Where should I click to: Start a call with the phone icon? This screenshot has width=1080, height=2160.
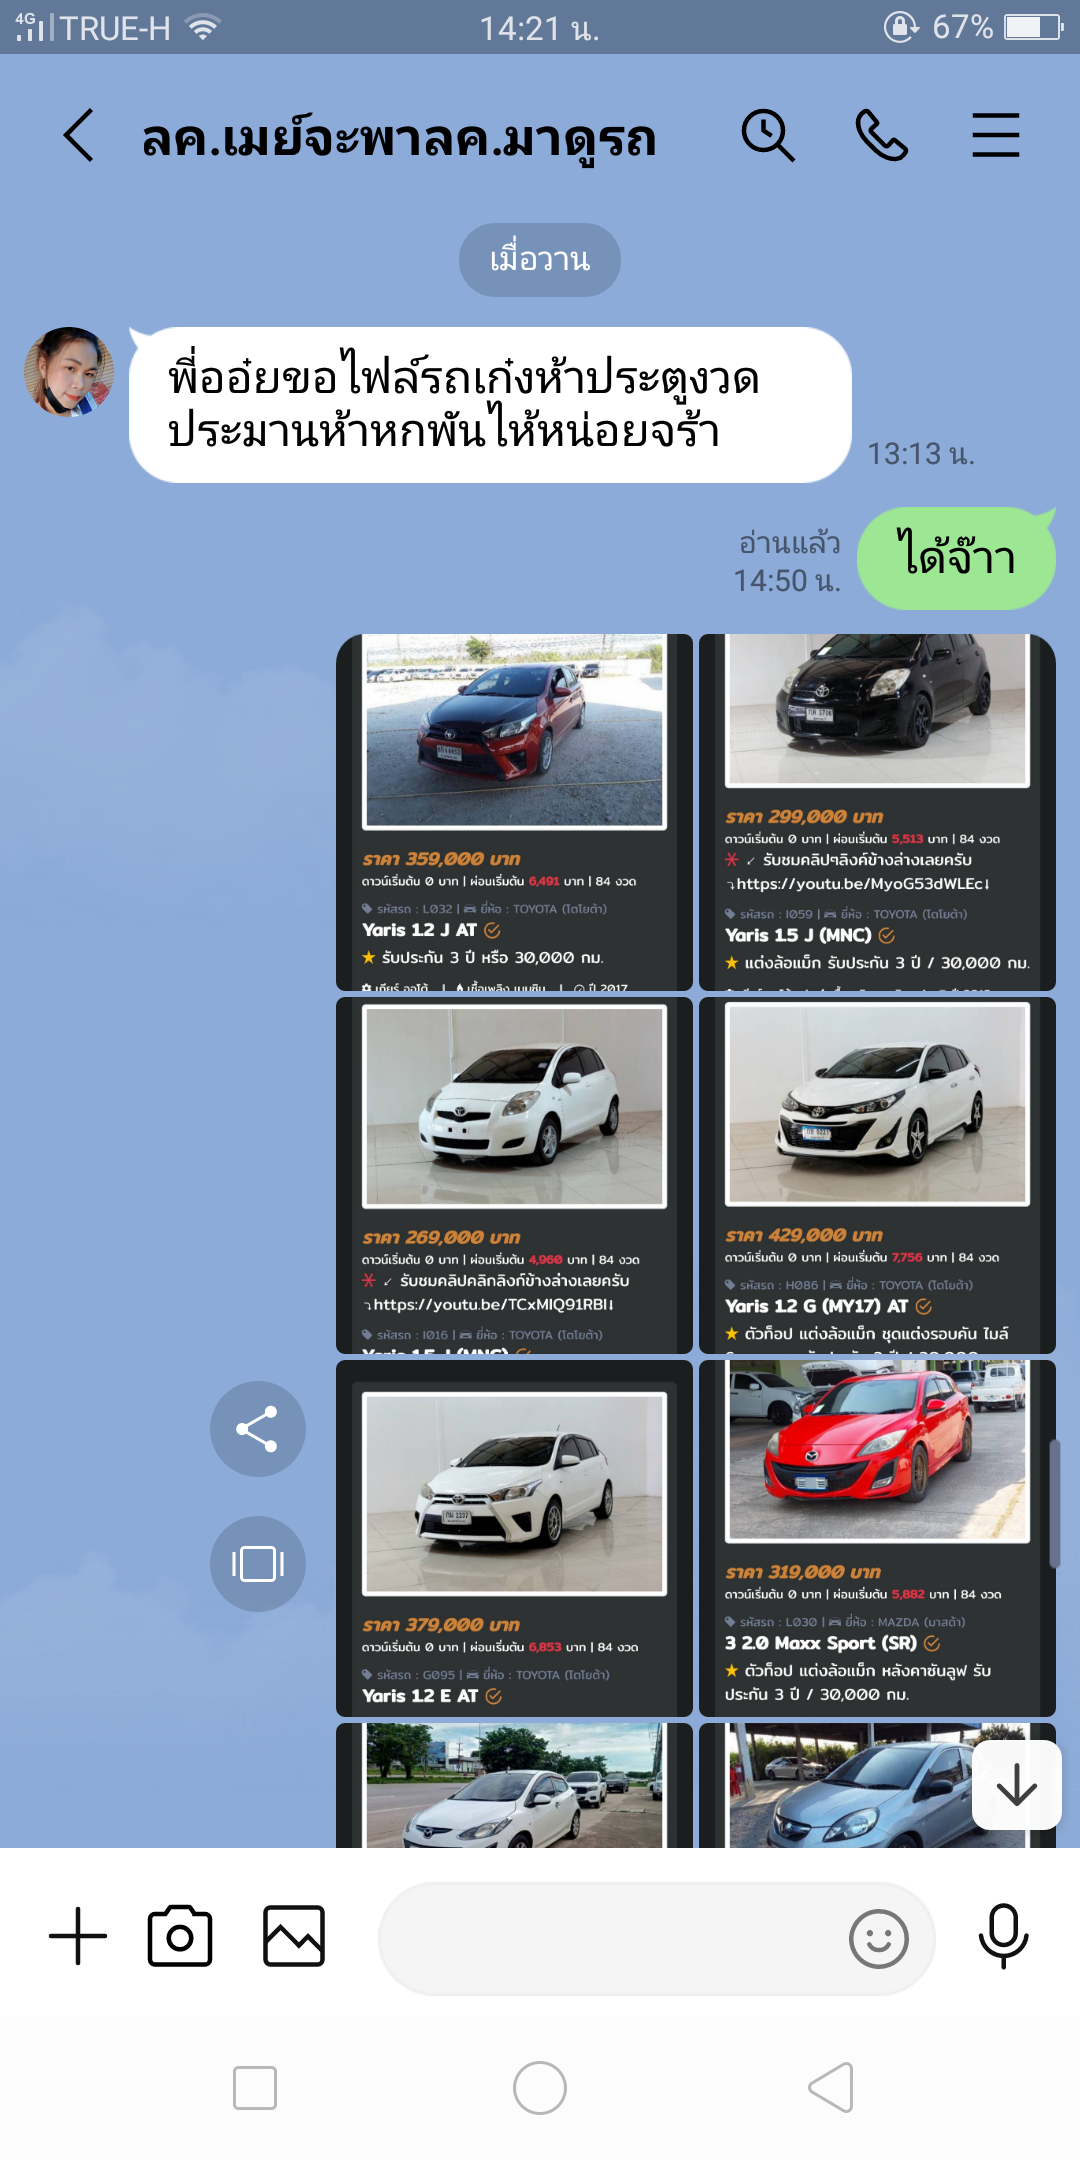tap(882, 135)
